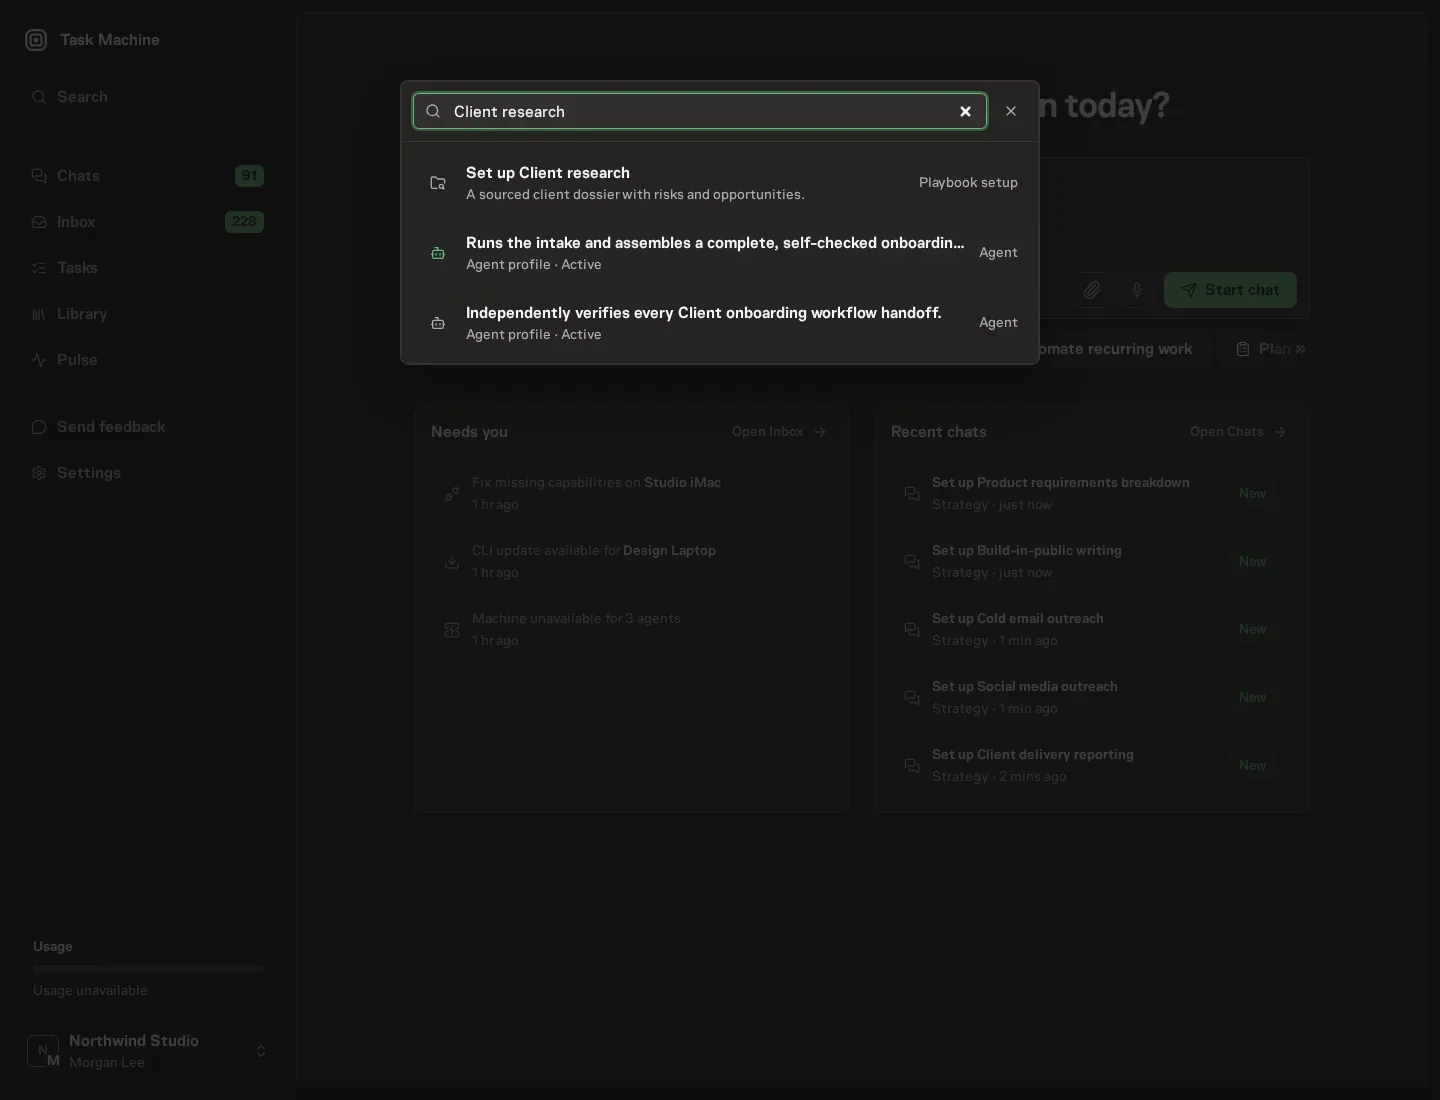The width and height of the screenshot is (1440, 1100).
Task: Open Pulse in the sidebar
Action: click(x=148, y=360)
